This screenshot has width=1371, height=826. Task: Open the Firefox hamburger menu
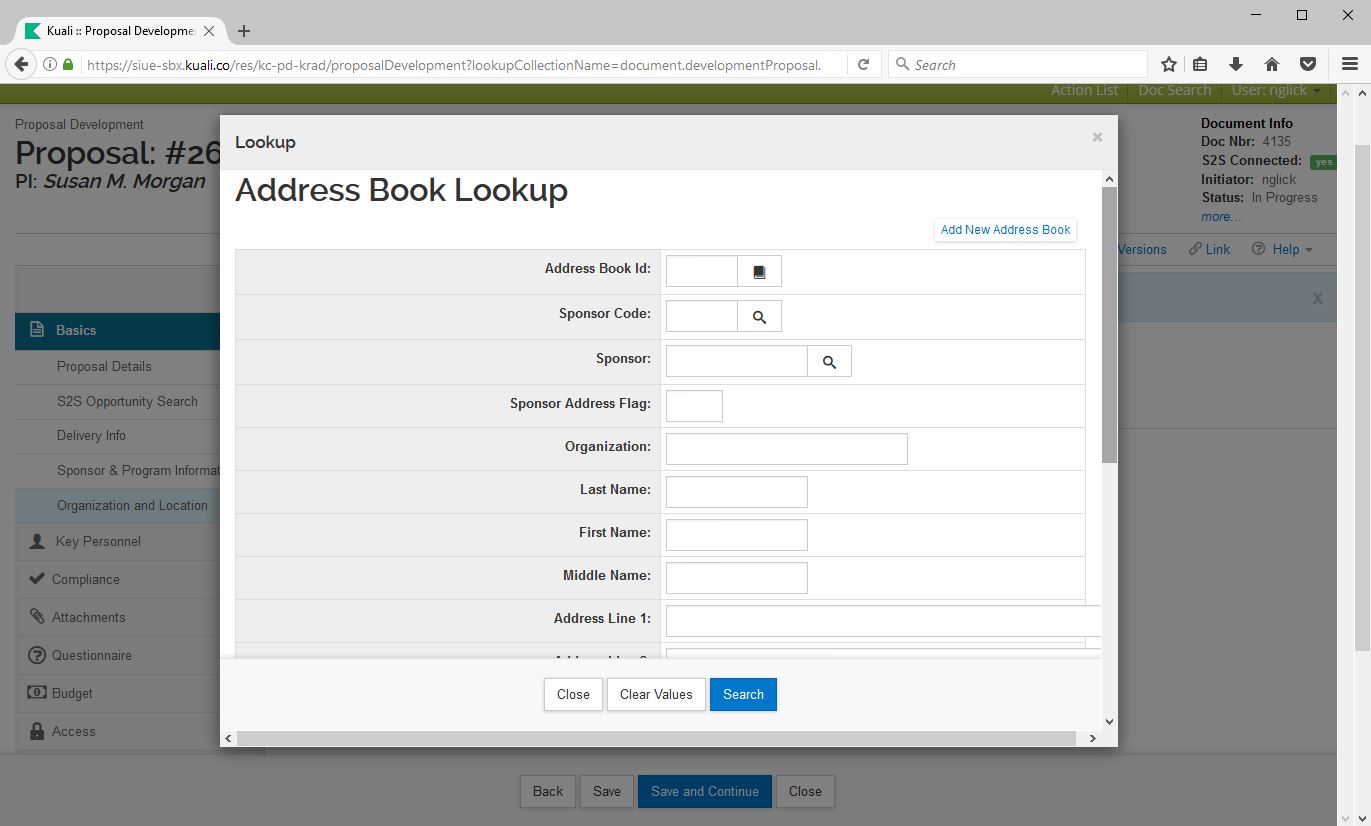pyautogui.click(x=1349, y=64)
